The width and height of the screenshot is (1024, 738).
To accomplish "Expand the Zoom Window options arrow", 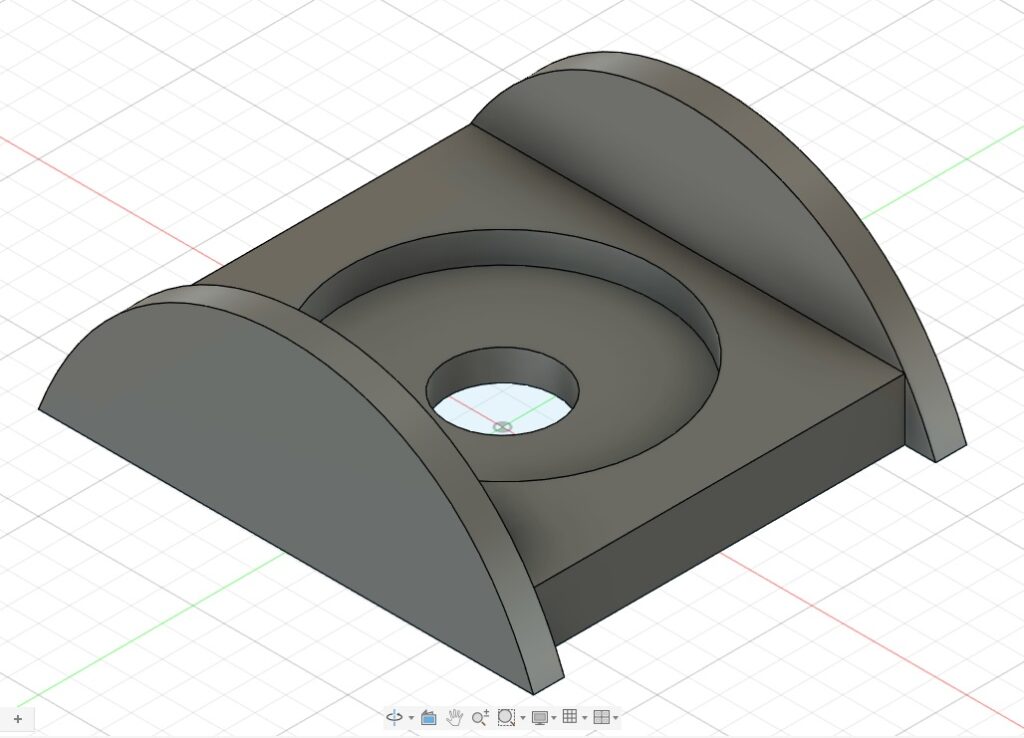I will [x=523, y=718].
